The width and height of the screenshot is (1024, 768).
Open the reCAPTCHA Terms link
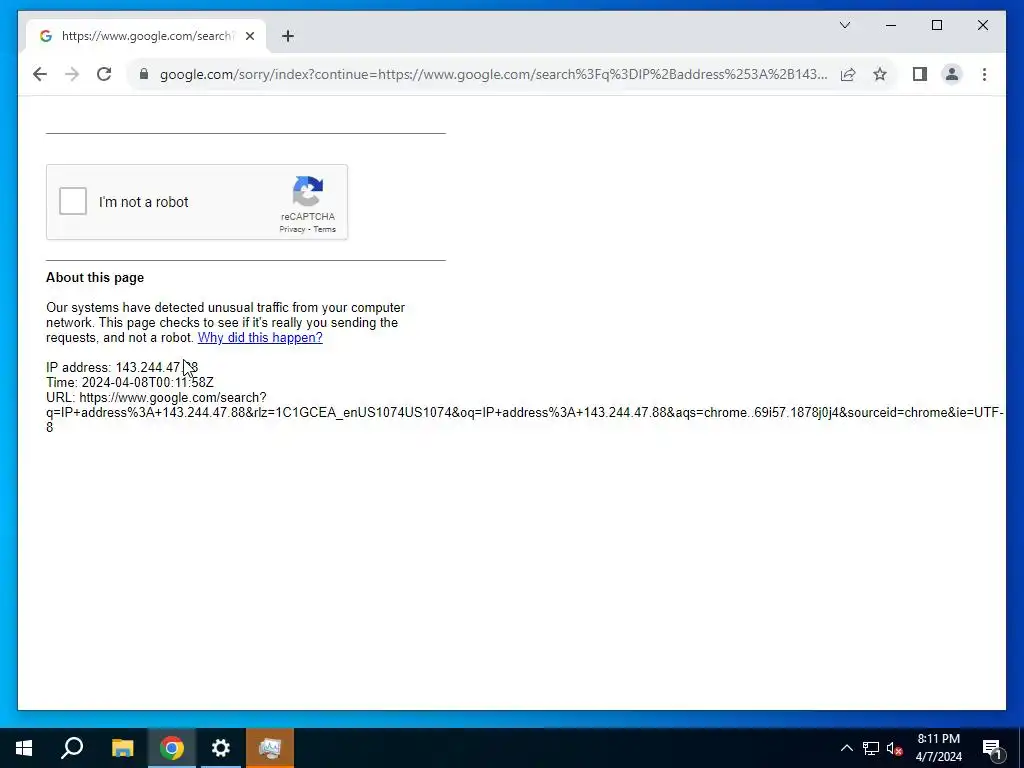click(324, 229)
